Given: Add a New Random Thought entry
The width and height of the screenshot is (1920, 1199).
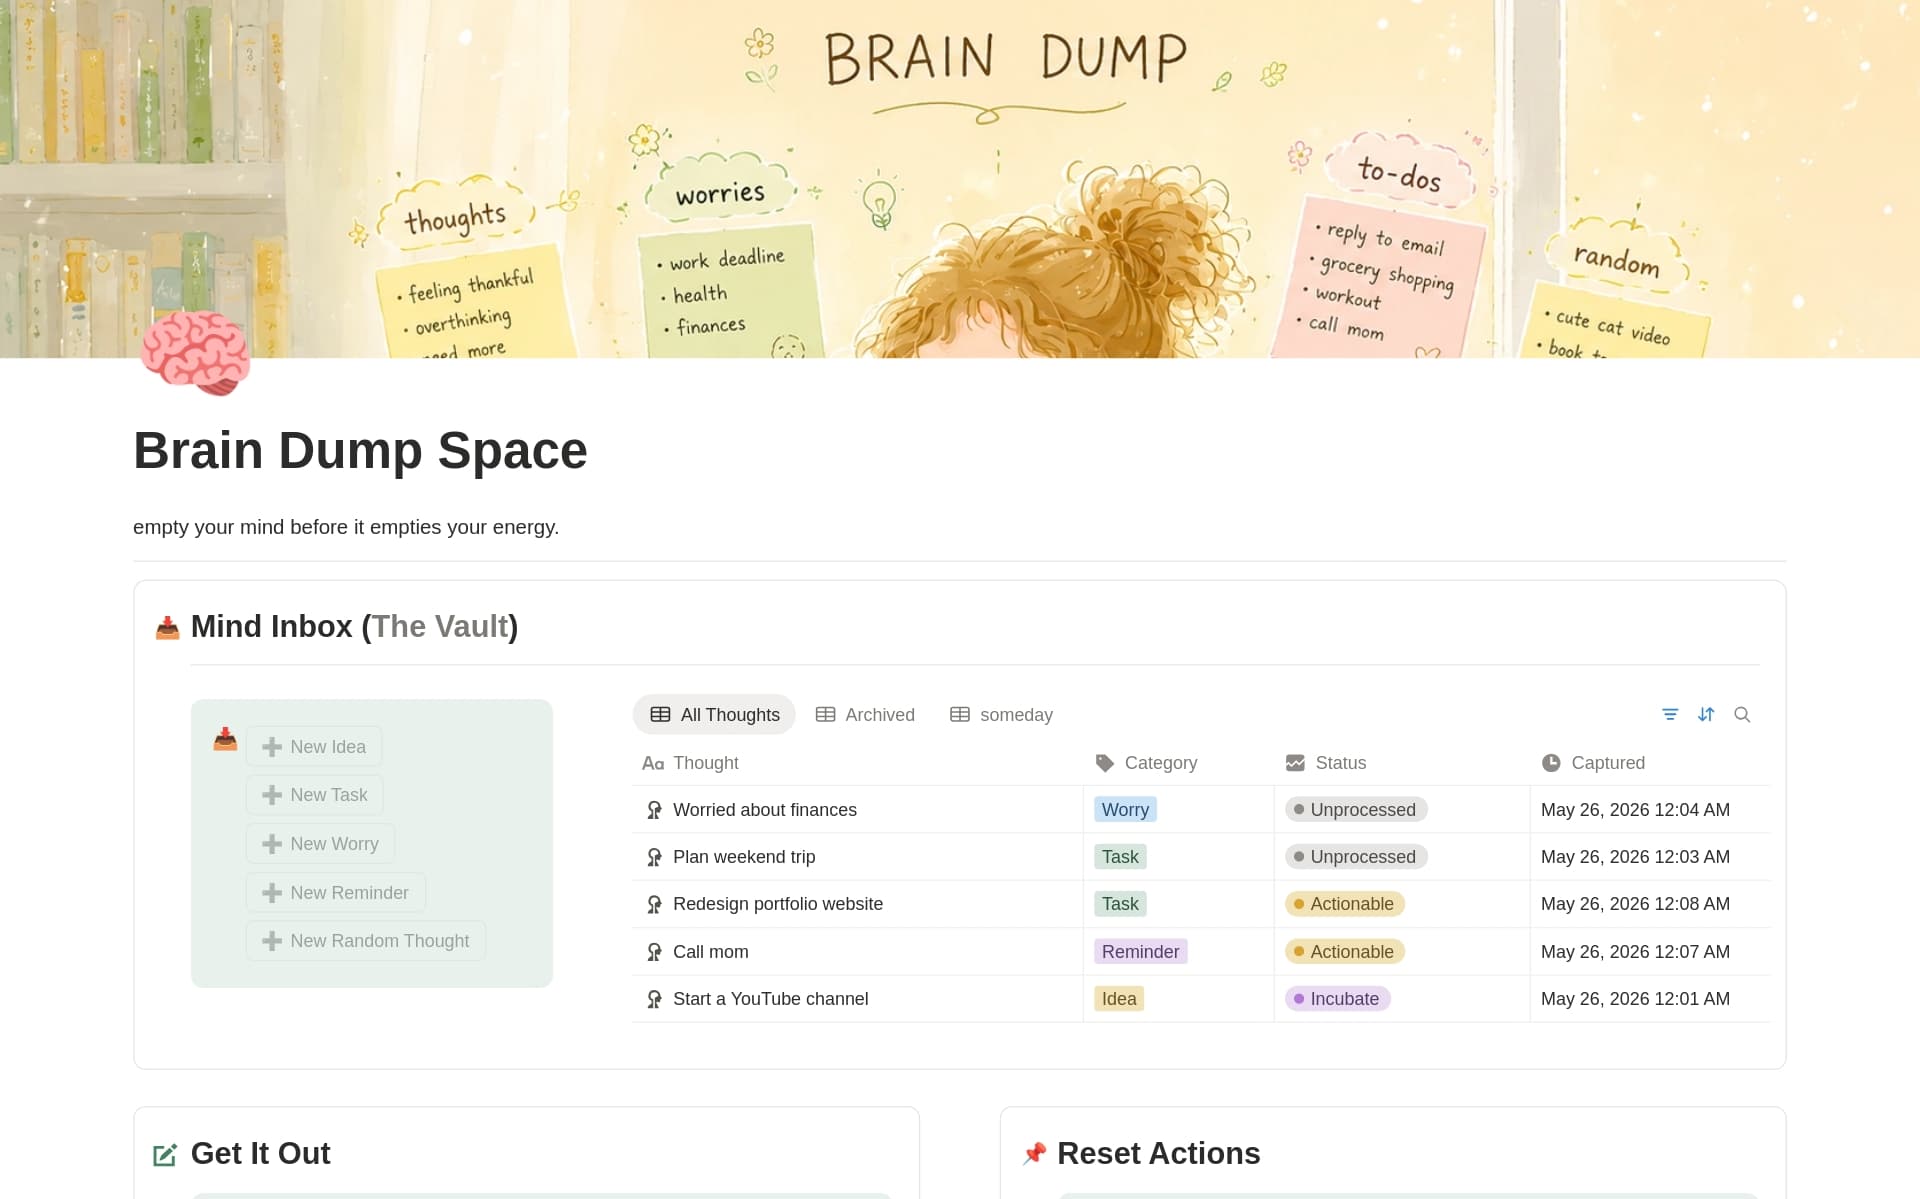Looking at the screenshot, I should coord(366,941).
